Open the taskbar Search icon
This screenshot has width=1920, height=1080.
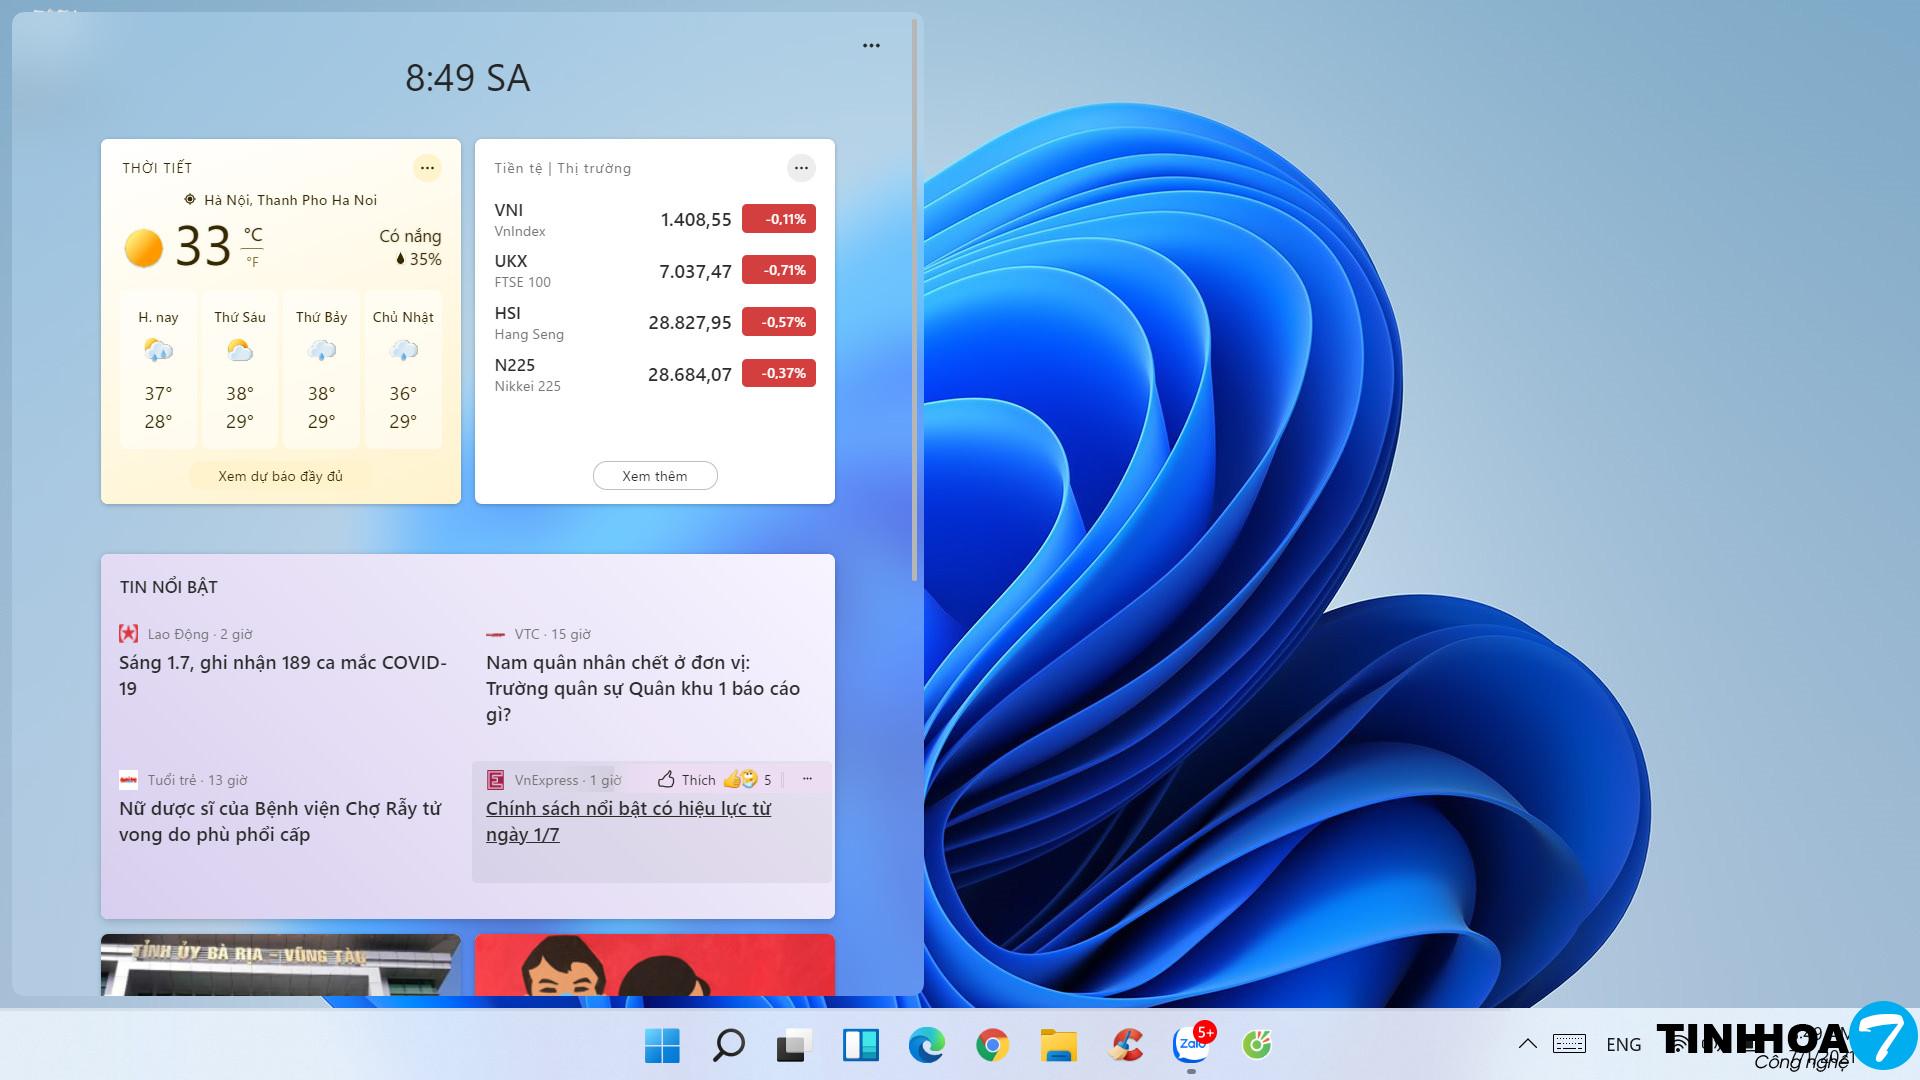[728, 1045]
